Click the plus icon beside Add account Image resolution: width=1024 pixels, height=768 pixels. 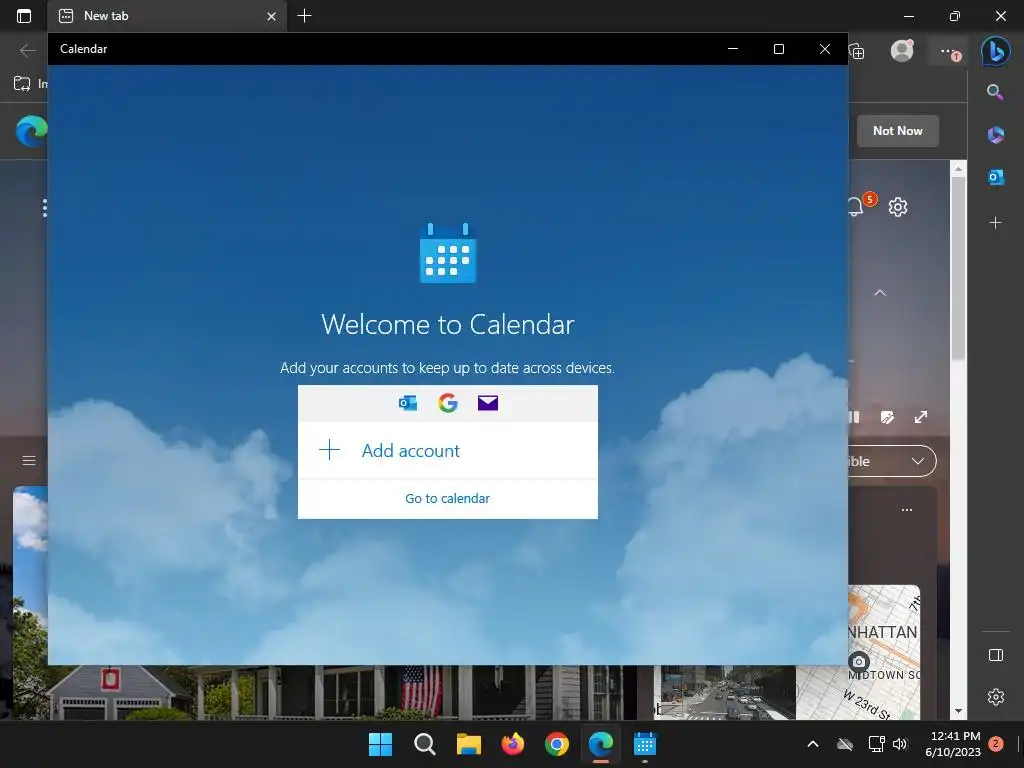[x=330, y=450]
